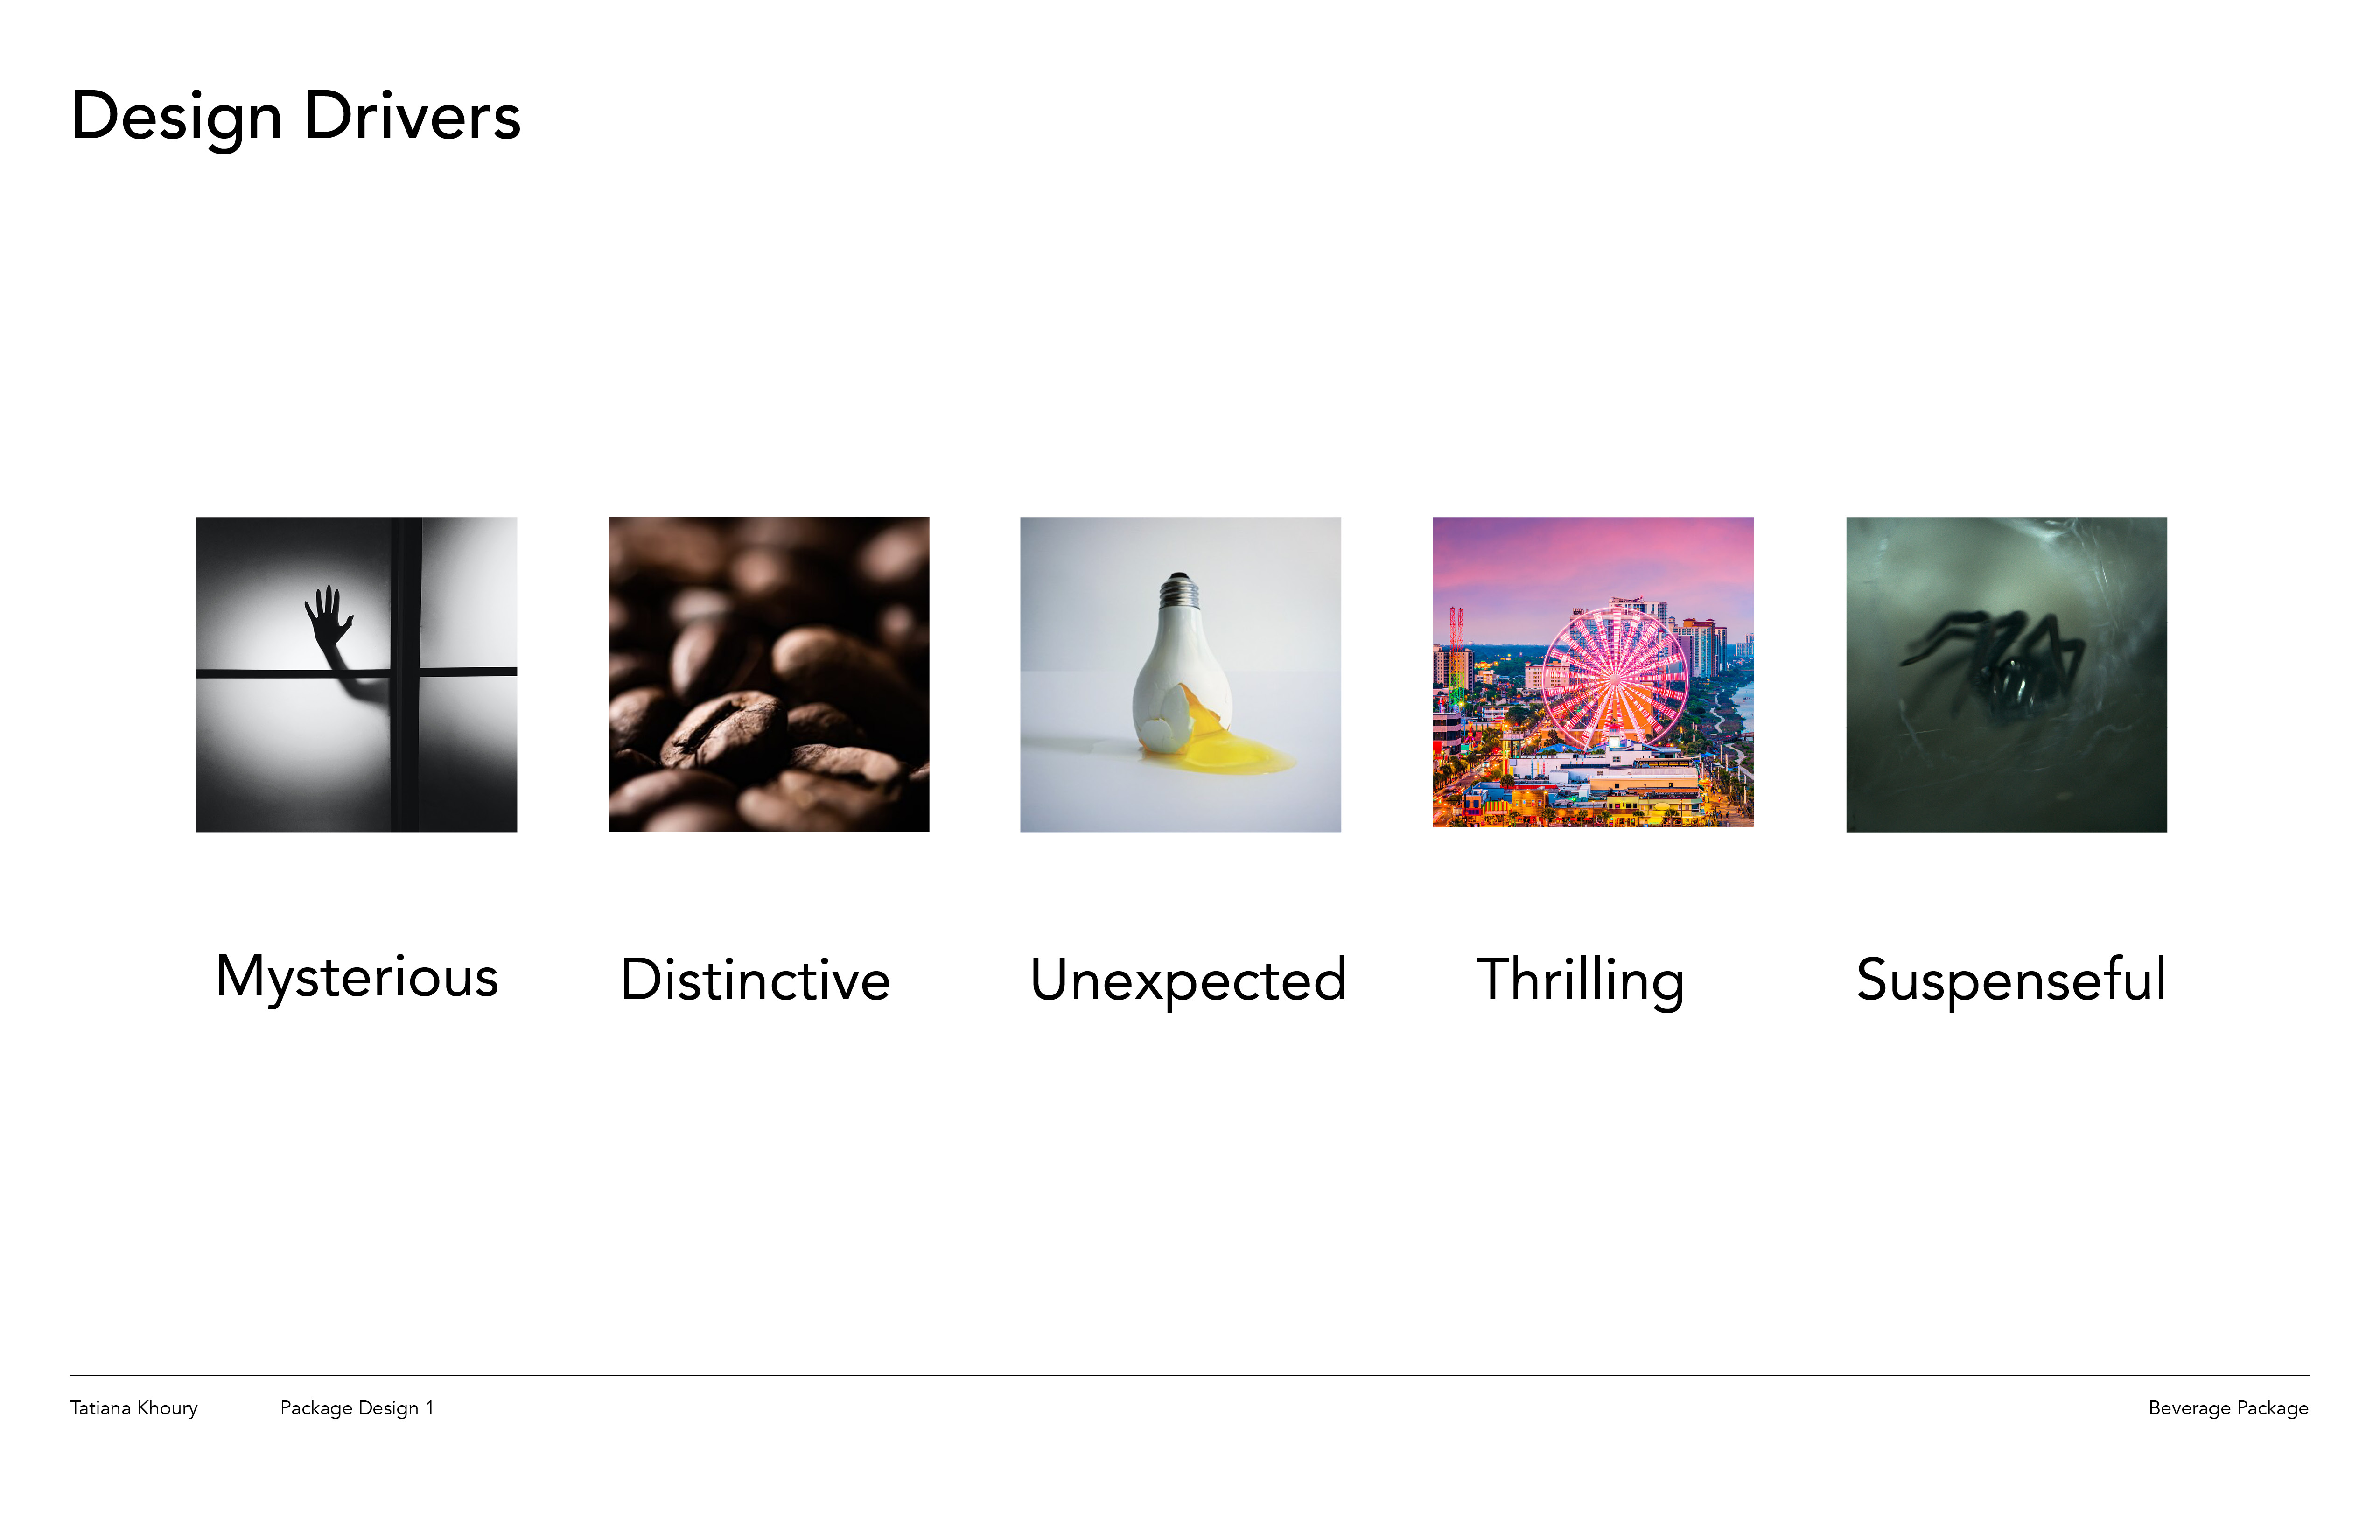Viewport: 2380px width, 1540px height.
Task: Select the "Unexpected" caption
Action: click(1188, 980)
